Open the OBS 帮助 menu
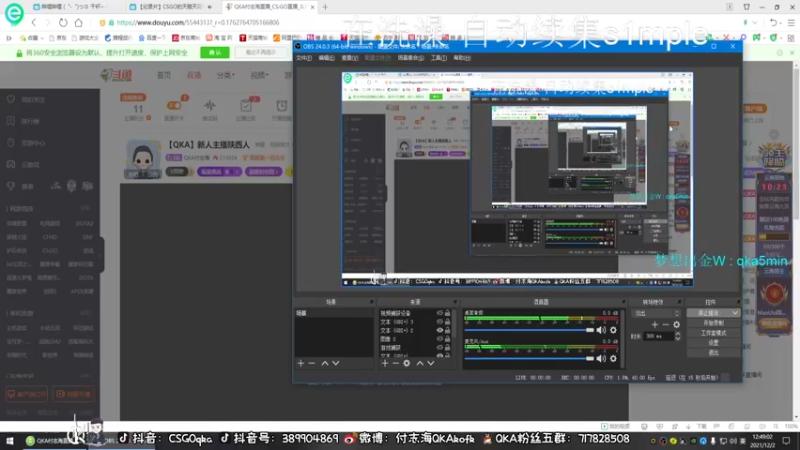 click(x=462, y=58)
